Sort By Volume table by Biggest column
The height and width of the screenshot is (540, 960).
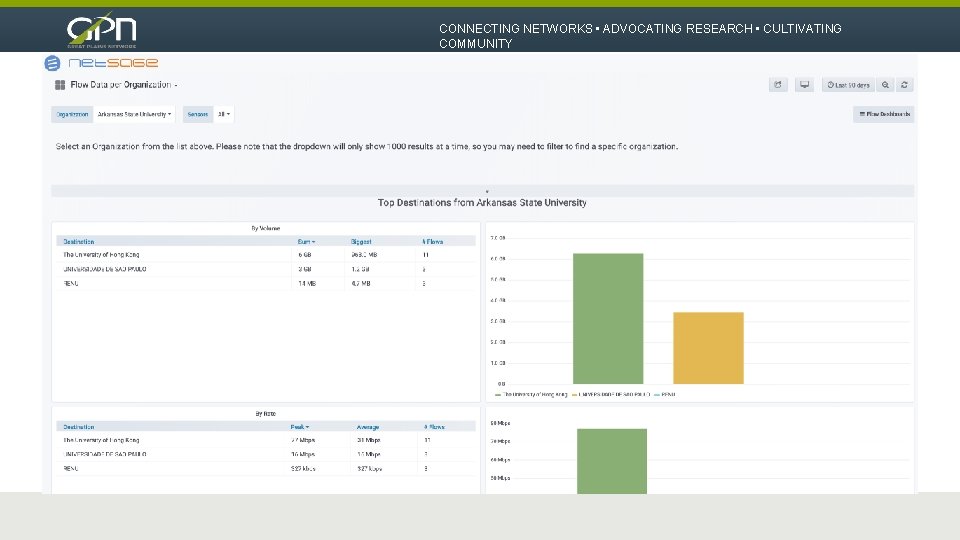(x=361, y=242)
